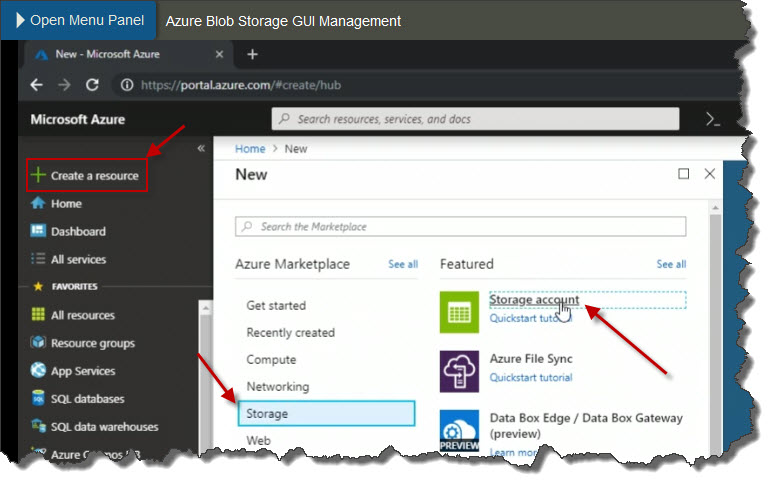Click See all next to Azure Marketplace

(403, 265)
